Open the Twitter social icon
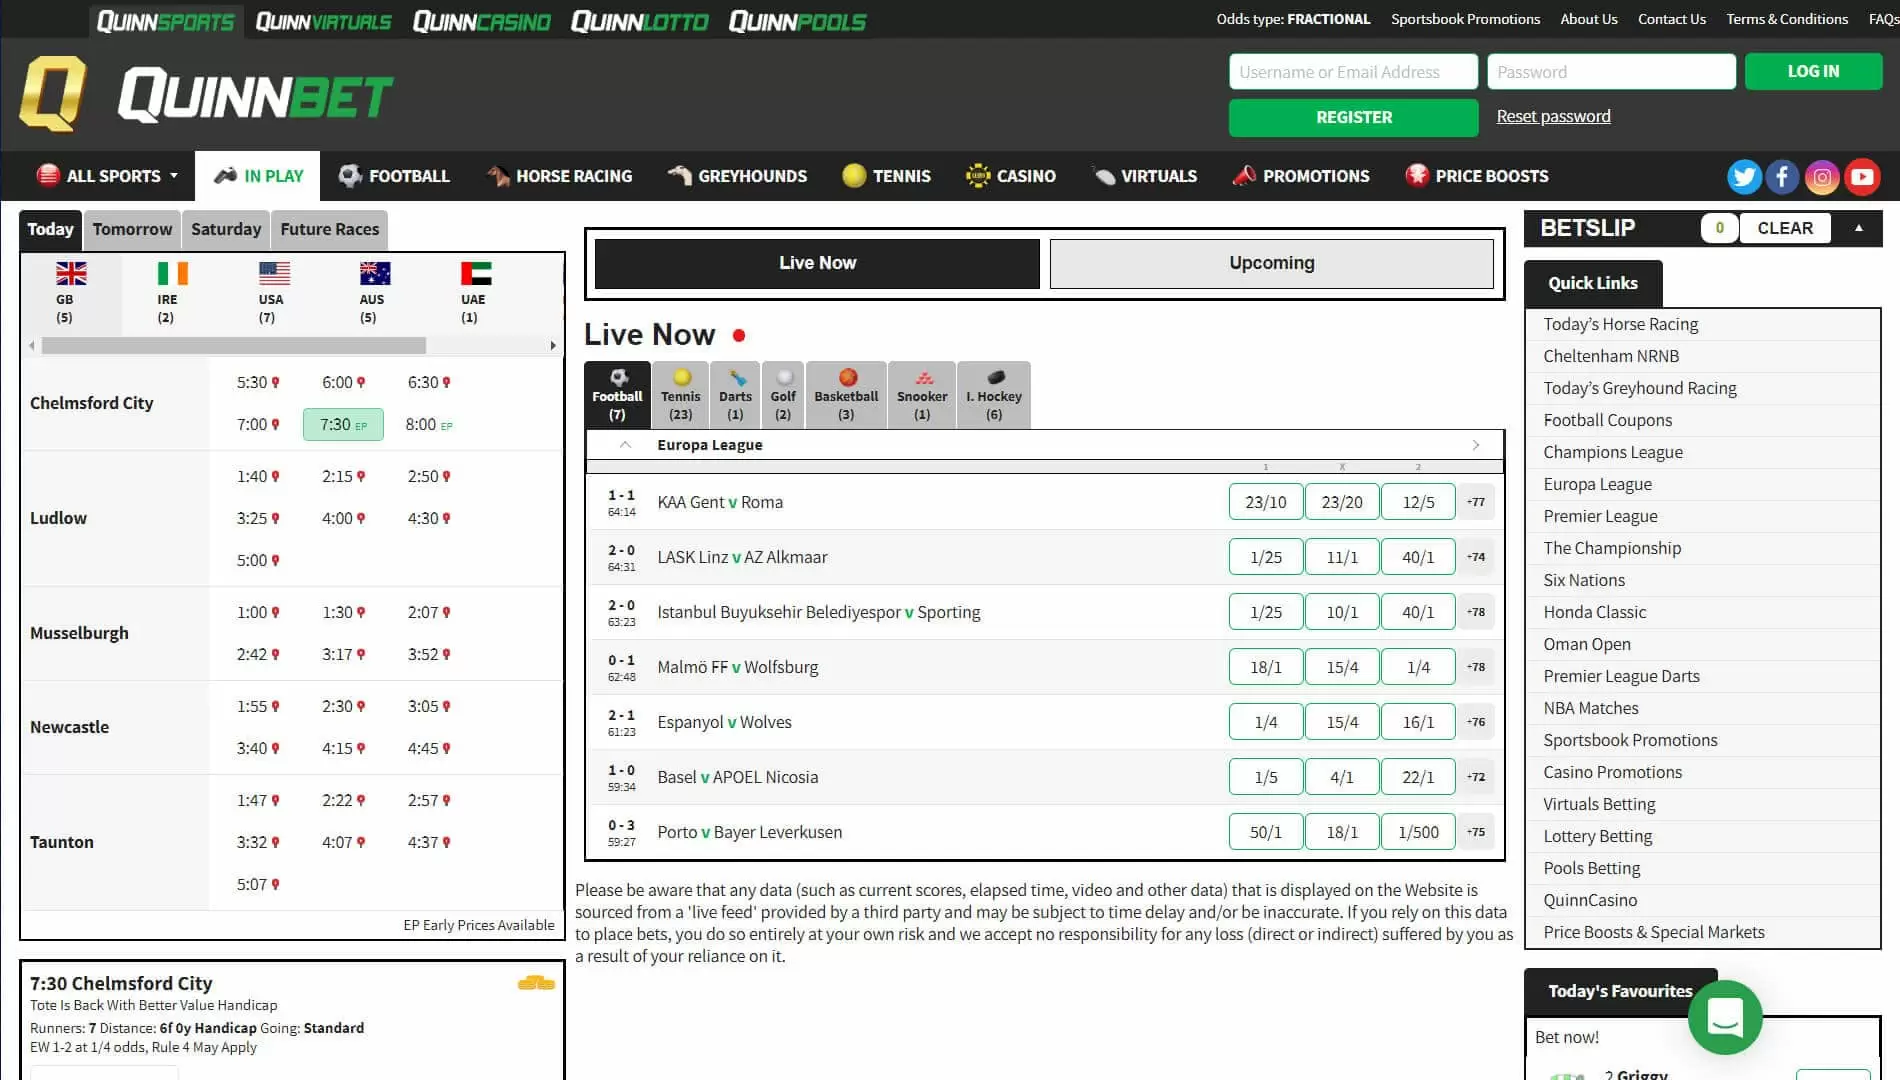This screenshot has width=1900, height=1080. [x=1744, y=177]
